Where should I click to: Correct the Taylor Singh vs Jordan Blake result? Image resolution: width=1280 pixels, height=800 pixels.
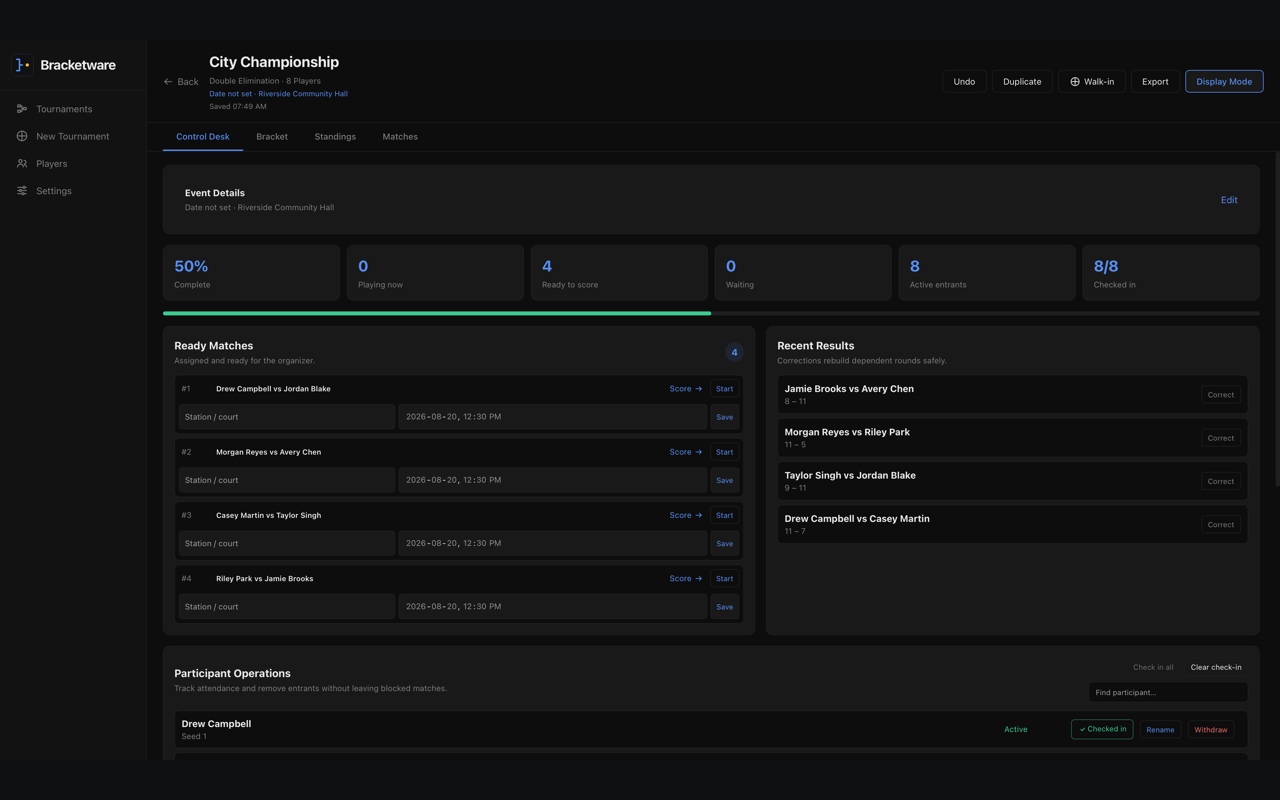tap(1220, 481)
